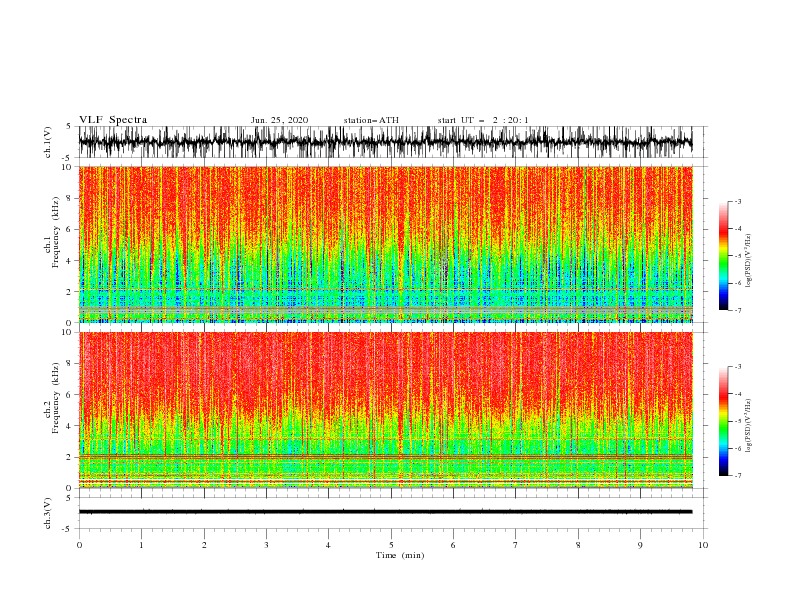Click the "VLF Spectra" plot title
792x612 pixels.
tap(113, 120)
